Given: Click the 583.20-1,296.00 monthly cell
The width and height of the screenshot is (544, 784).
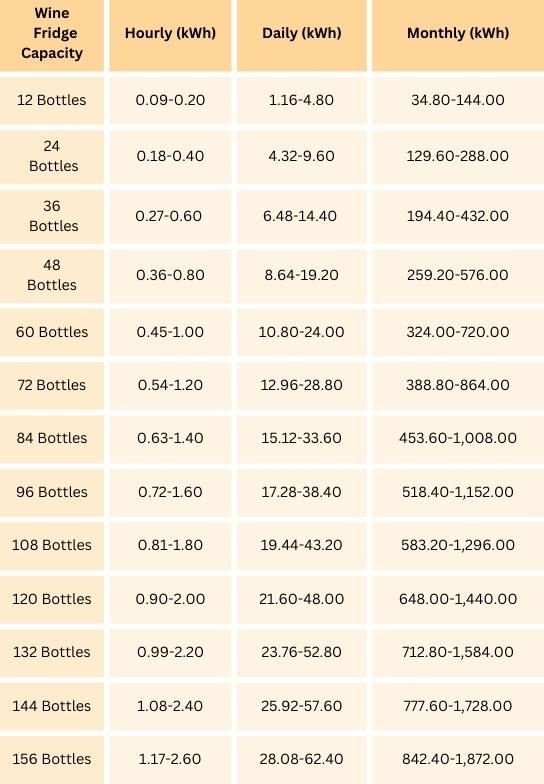Looking at the screenshot, I should click(x=458, y=545).
